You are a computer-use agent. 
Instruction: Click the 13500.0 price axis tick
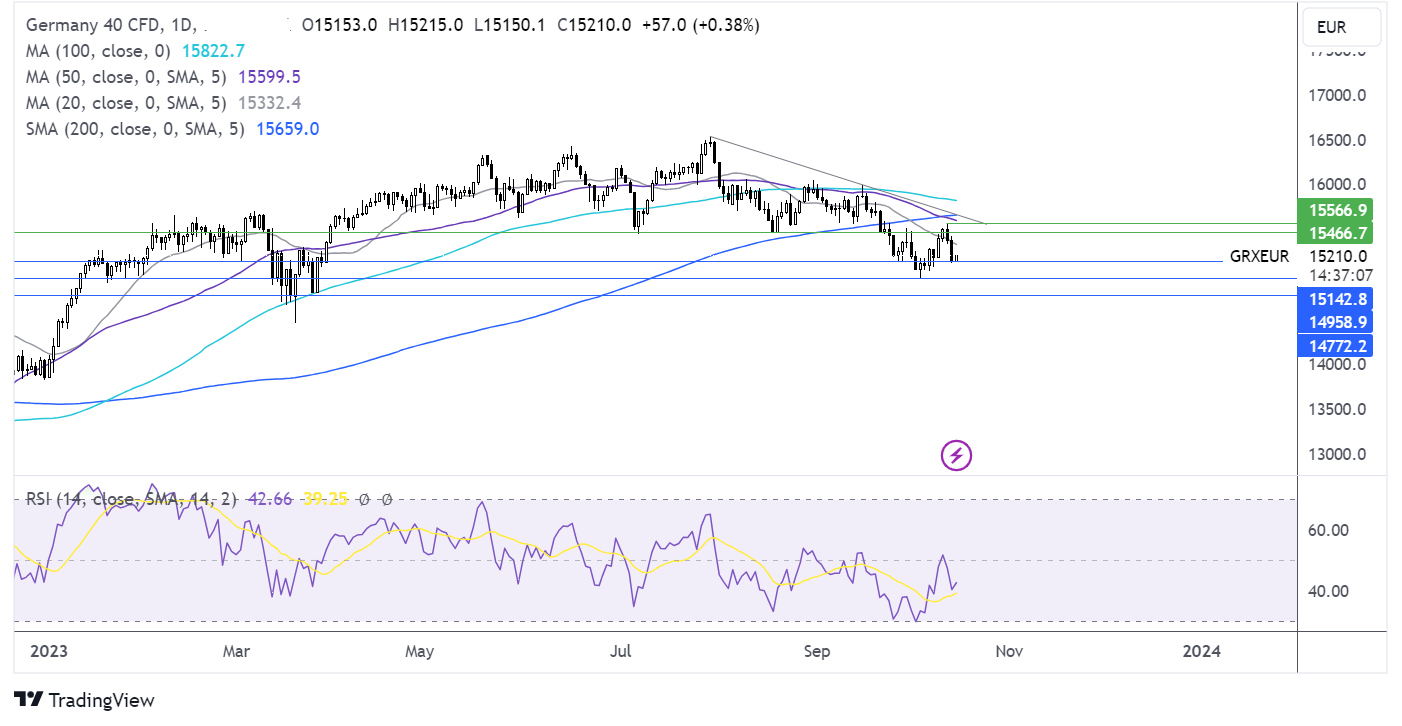pyautogui.click(x=1338, y=409)
